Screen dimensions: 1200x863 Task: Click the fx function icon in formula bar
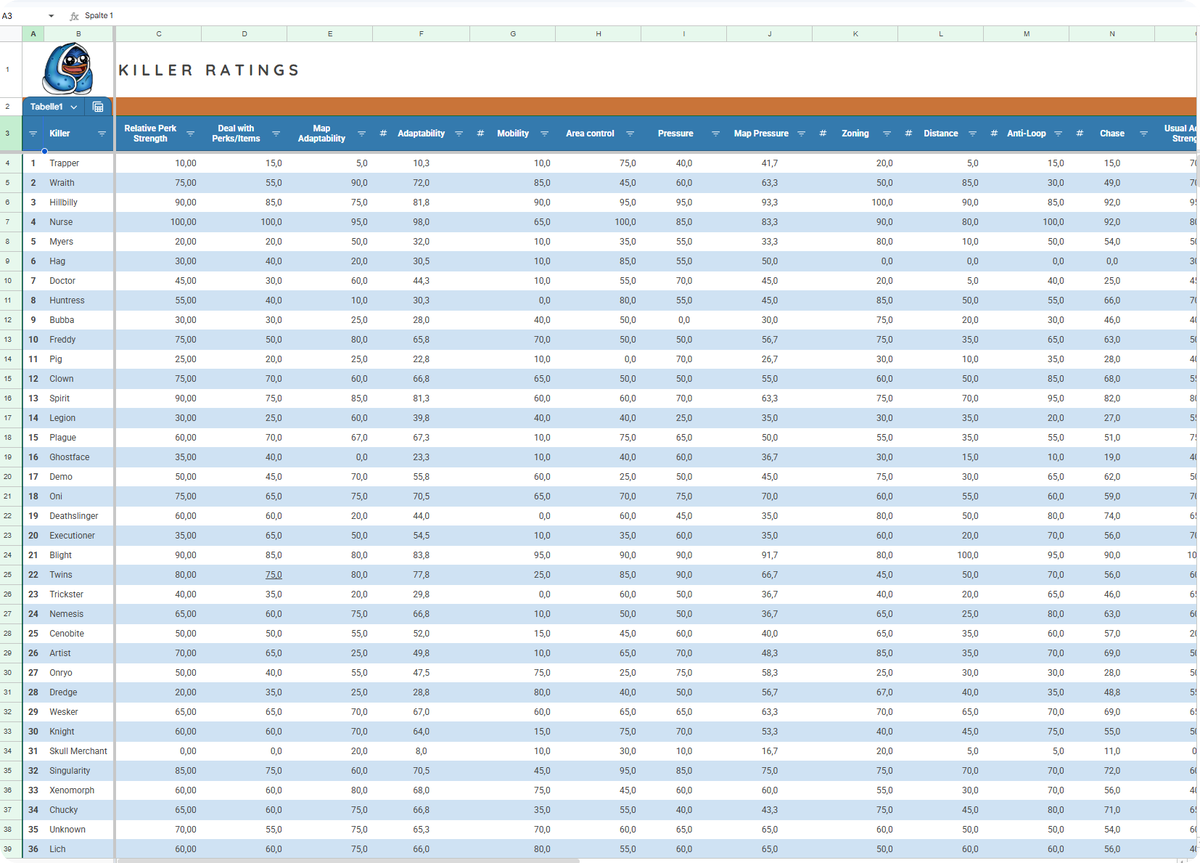[74, 16]
